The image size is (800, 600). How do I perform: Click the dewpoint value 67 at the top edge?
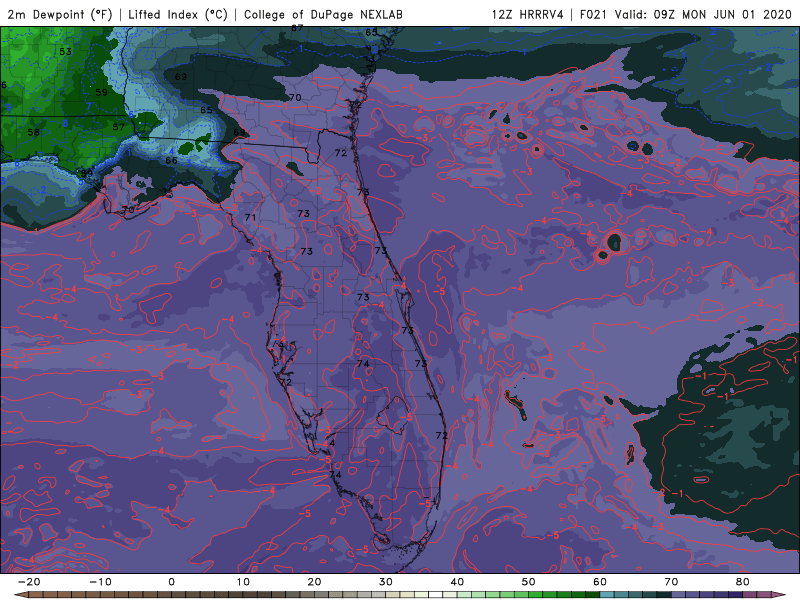tap(297, 29)
